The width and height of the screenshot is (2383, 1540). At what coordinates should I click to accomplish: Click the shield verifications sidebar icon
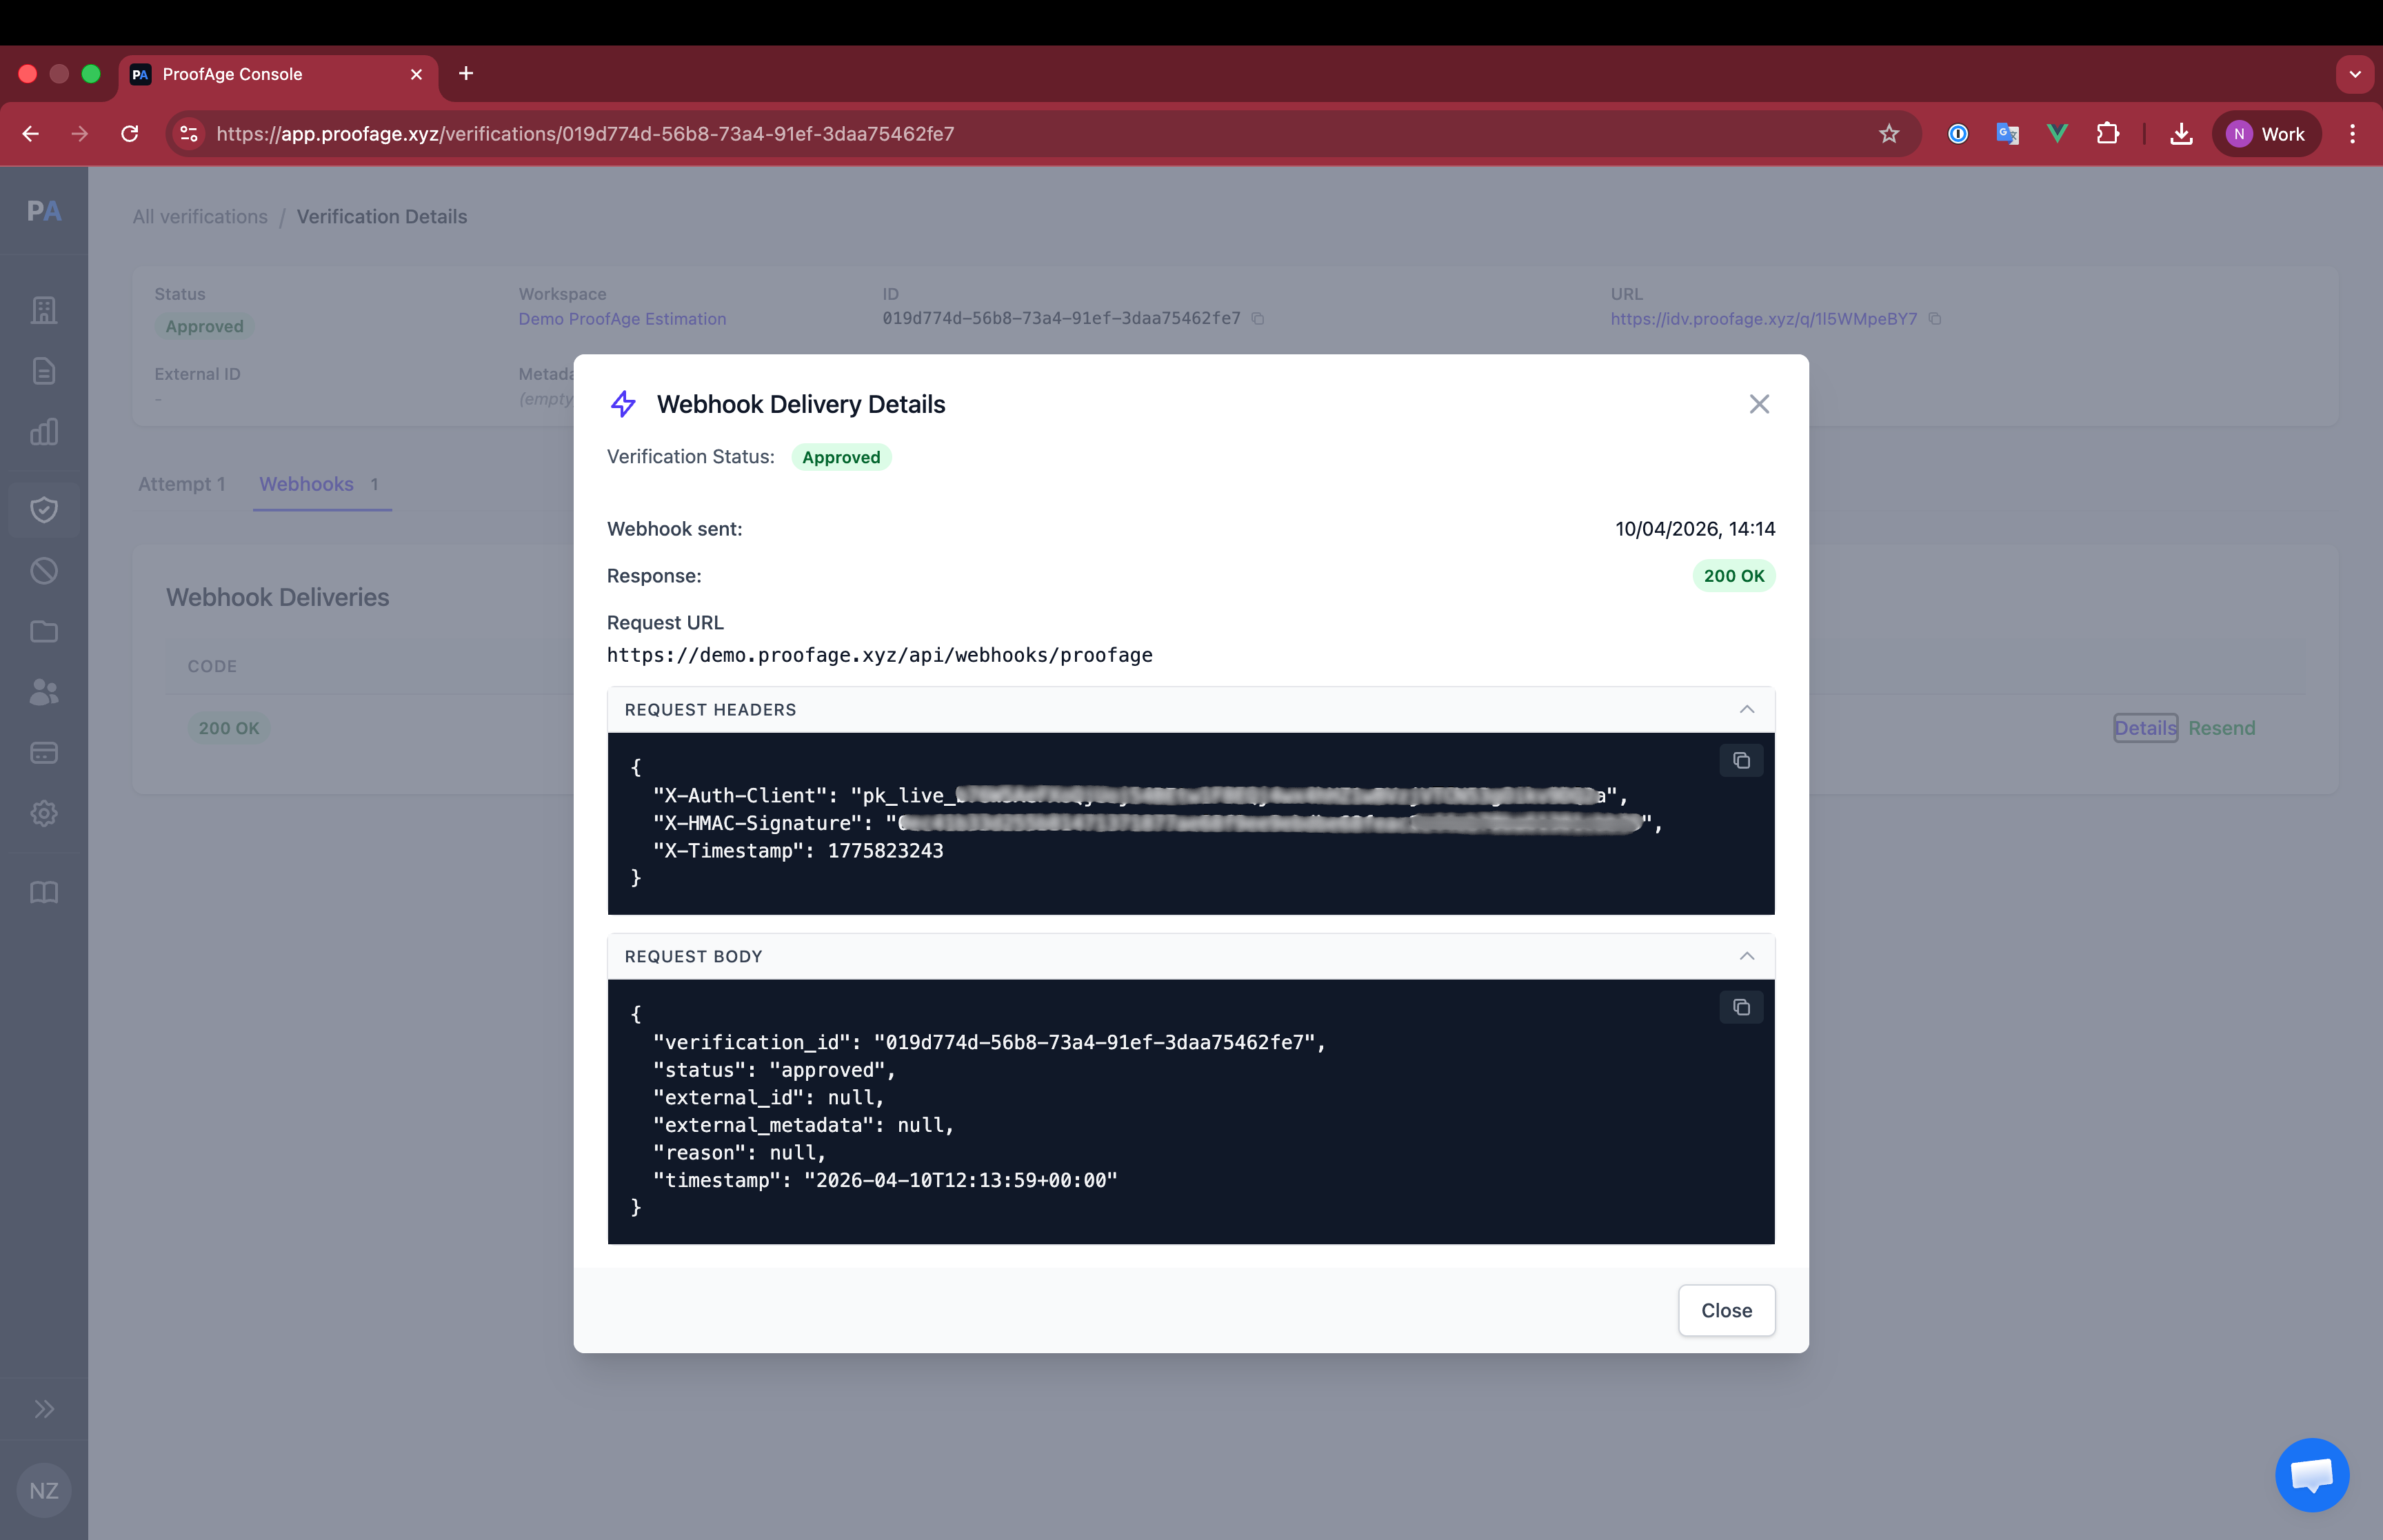coord(43,510)
